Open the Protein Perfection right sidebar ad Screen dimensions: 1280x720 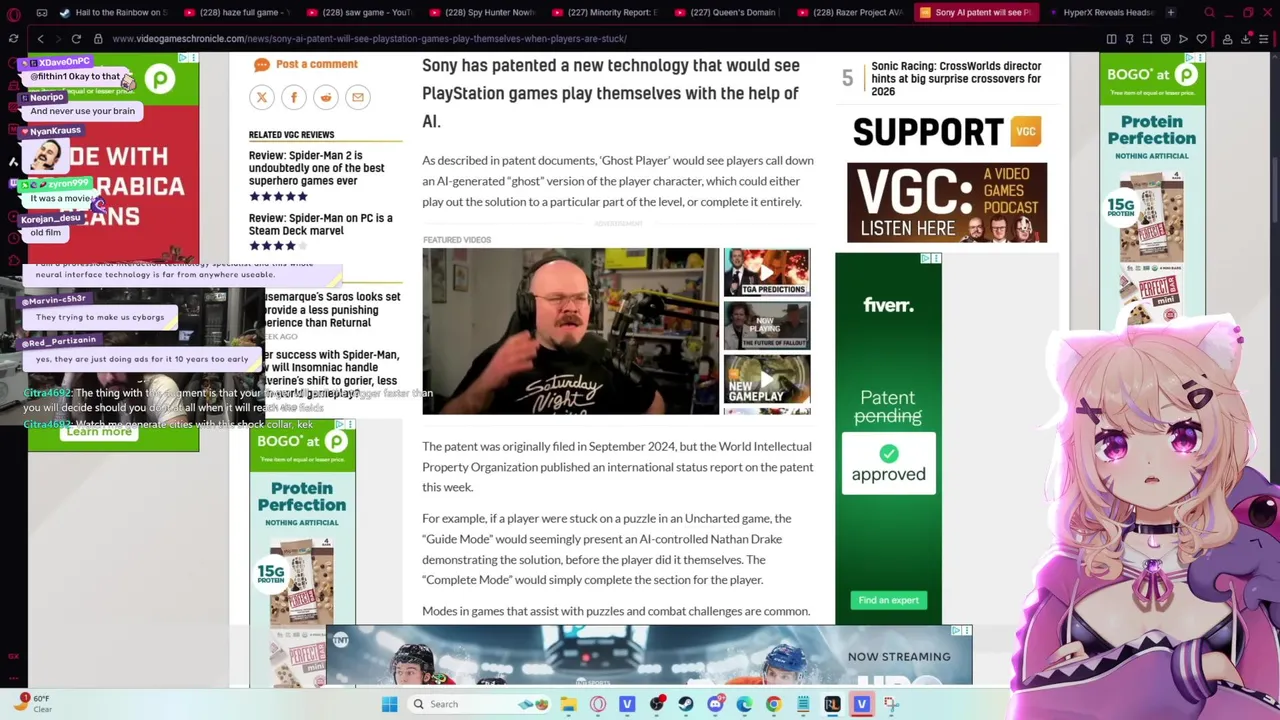[x=1152, y=190]
